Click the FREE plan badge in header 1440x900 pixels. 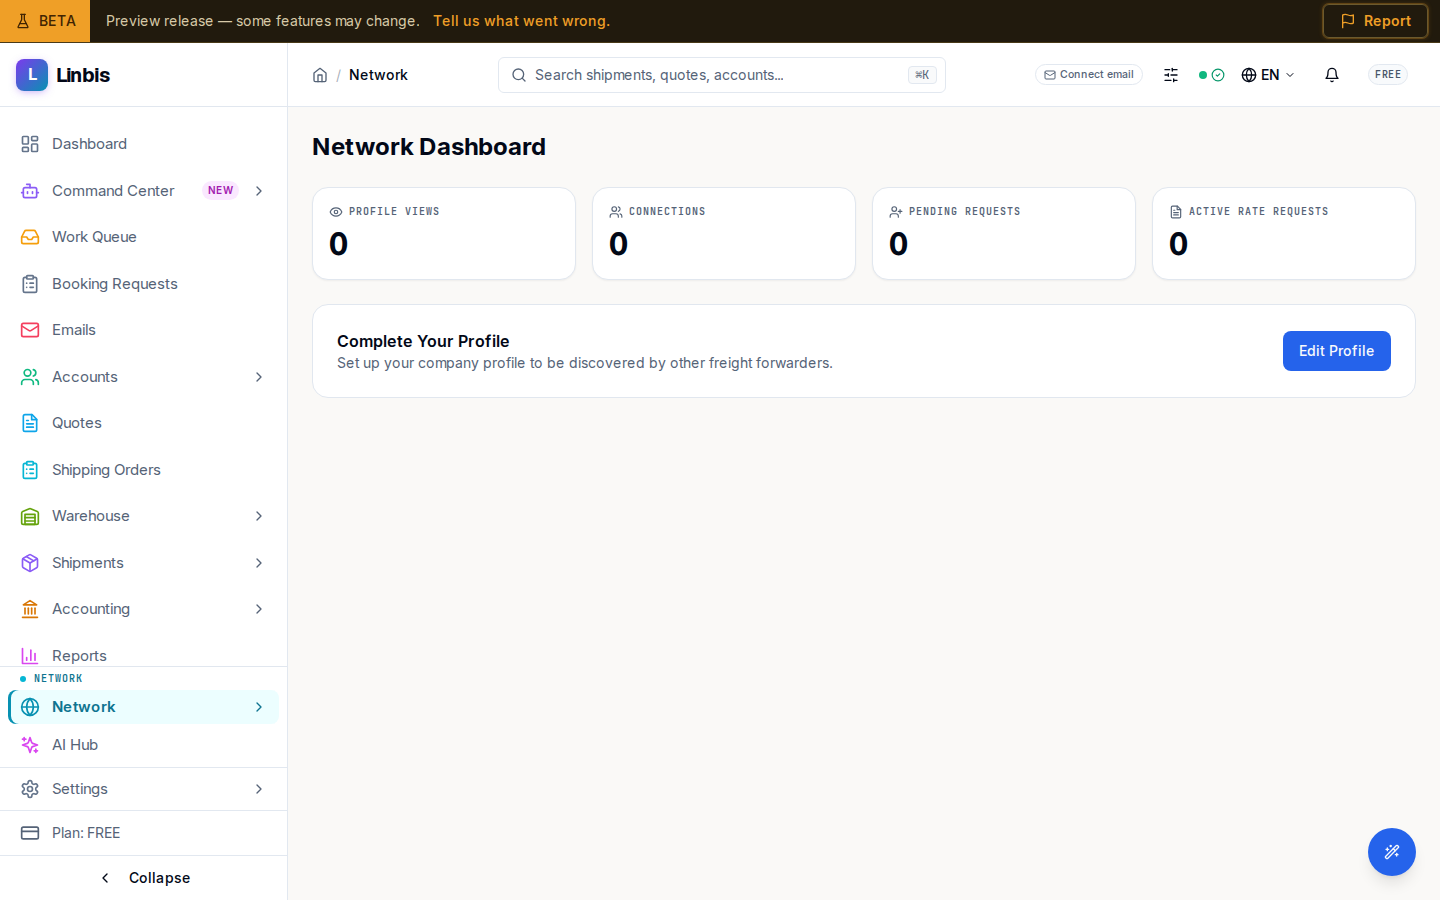[x=1388, y=75]
